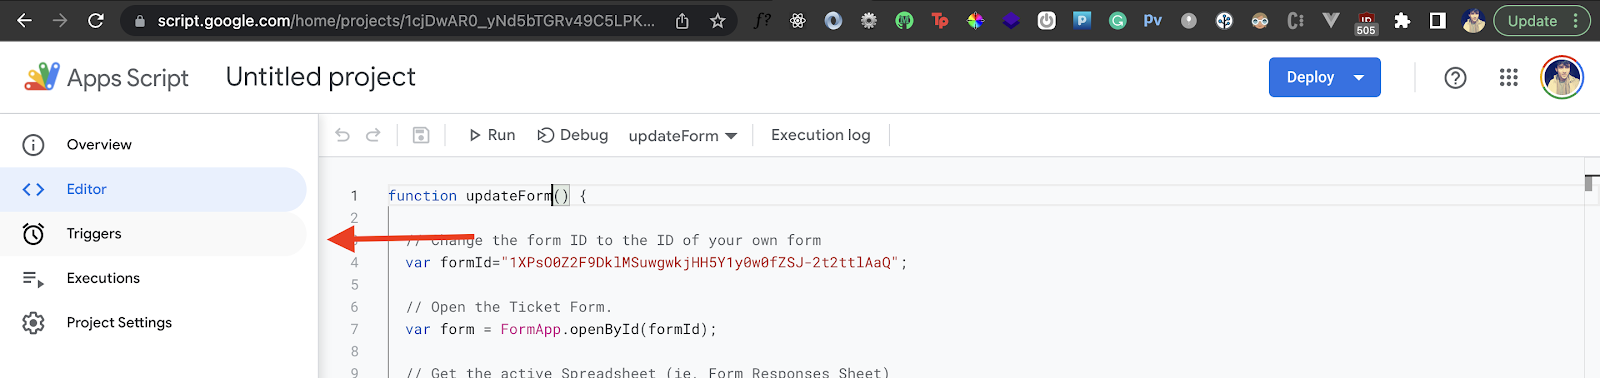The image size is (1600, 378).
Task: Open Project Settings in the sidebar
Action: [153, 322]
